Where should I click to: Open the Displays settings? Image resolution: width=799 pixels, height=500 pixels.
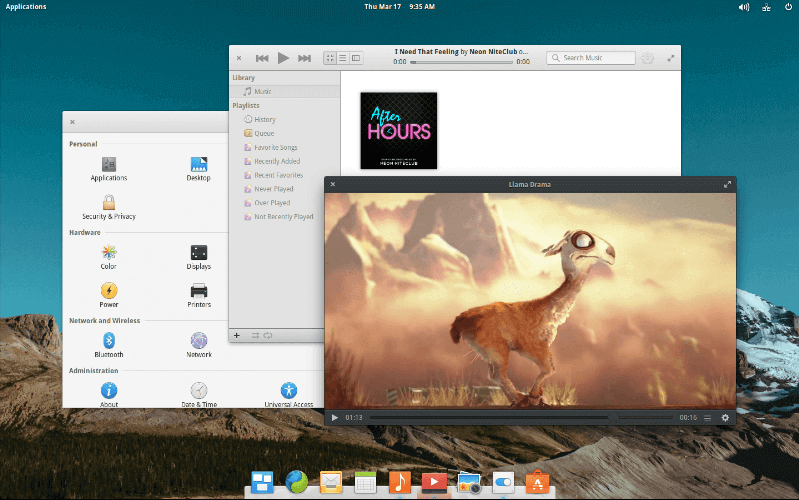(x=199, y=256)
